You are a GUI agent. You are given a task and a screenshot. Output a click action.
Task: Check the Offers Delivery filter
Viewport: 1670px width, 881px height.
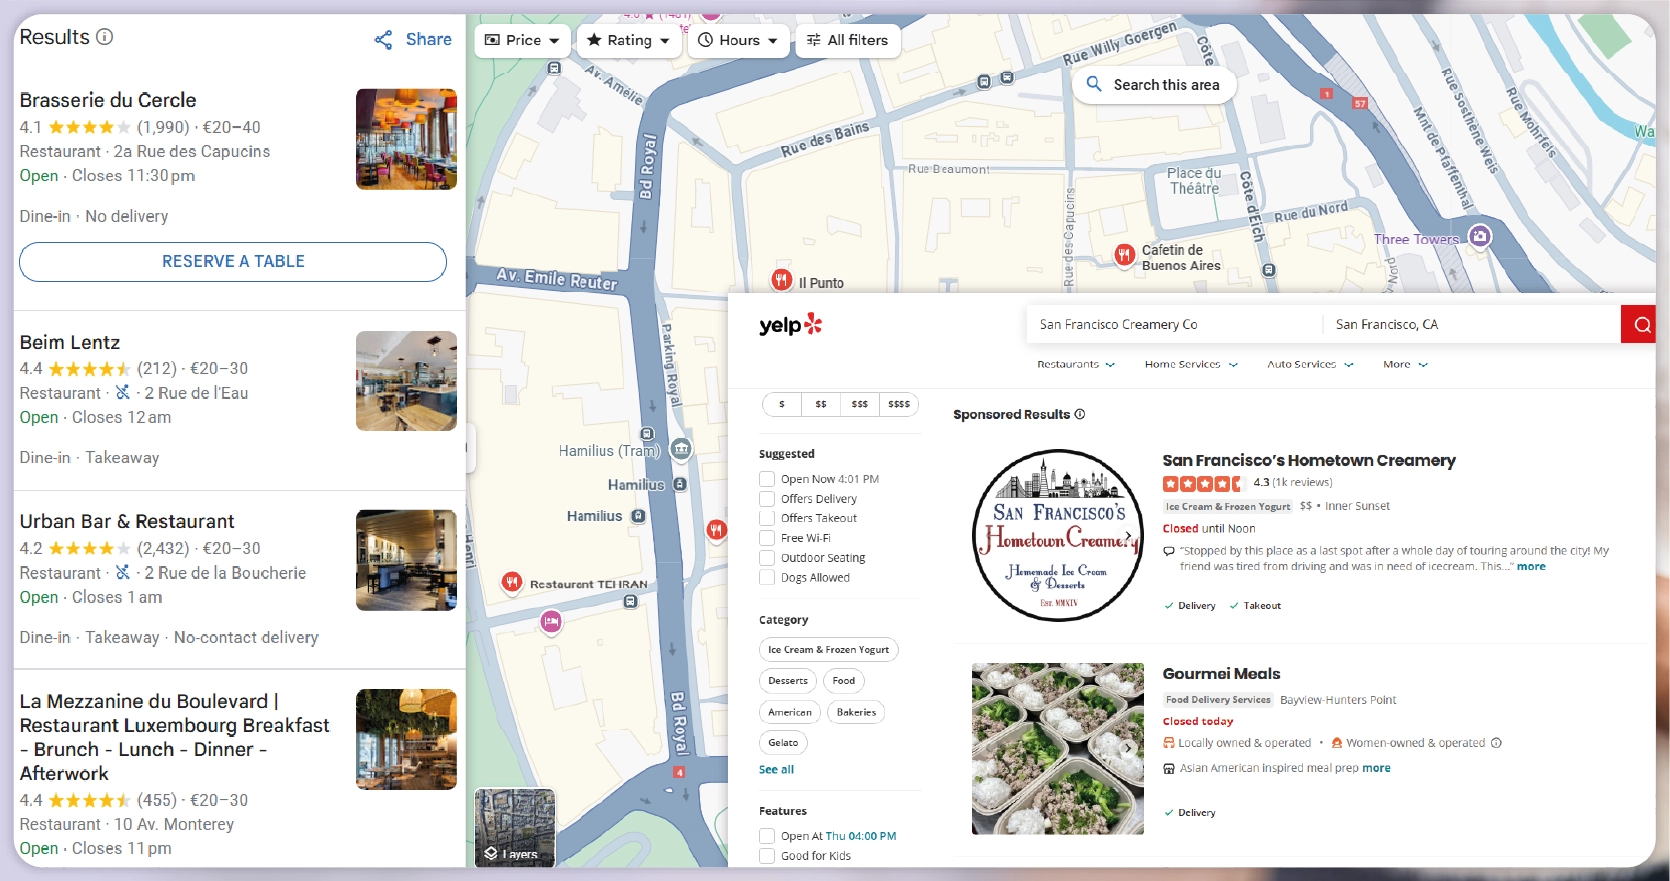click(767, 499)
